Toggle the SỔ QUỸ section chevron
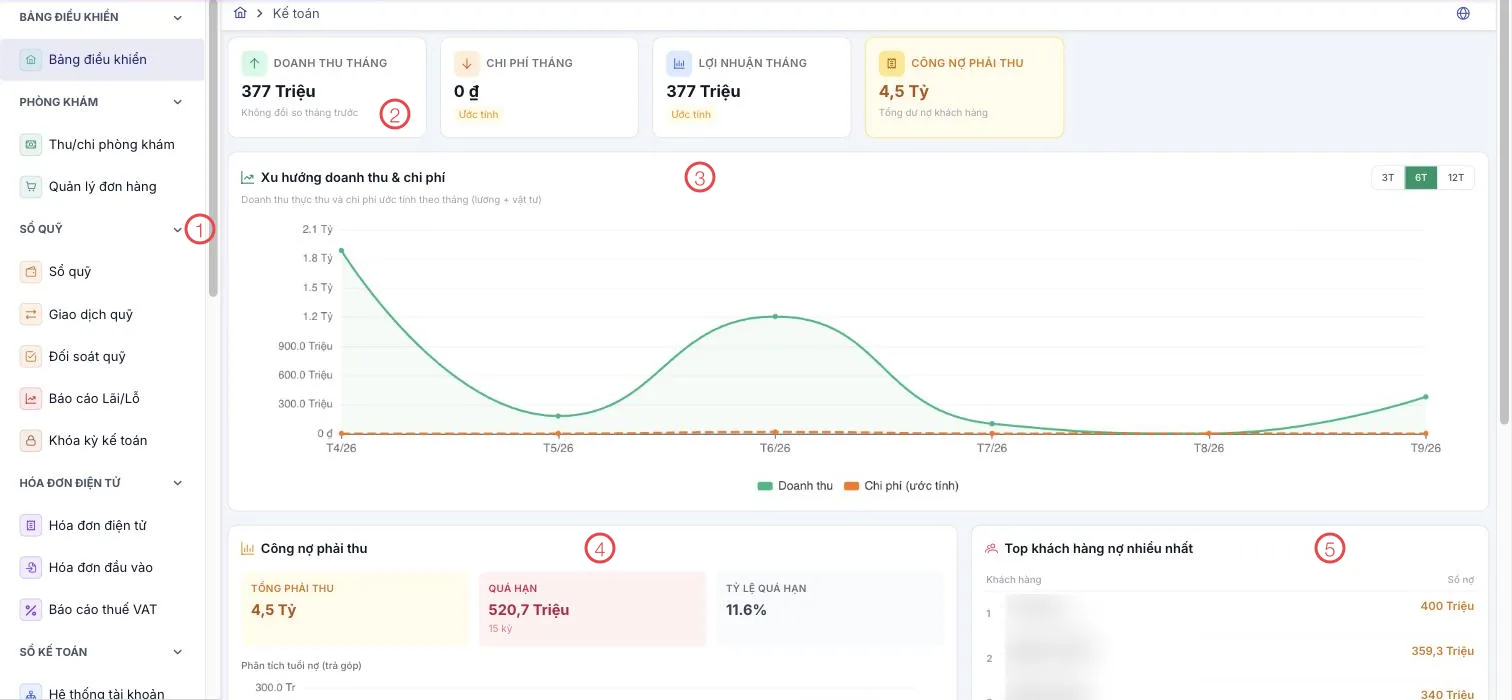Viewport: 1512px width, 700px height. (178, 230)
